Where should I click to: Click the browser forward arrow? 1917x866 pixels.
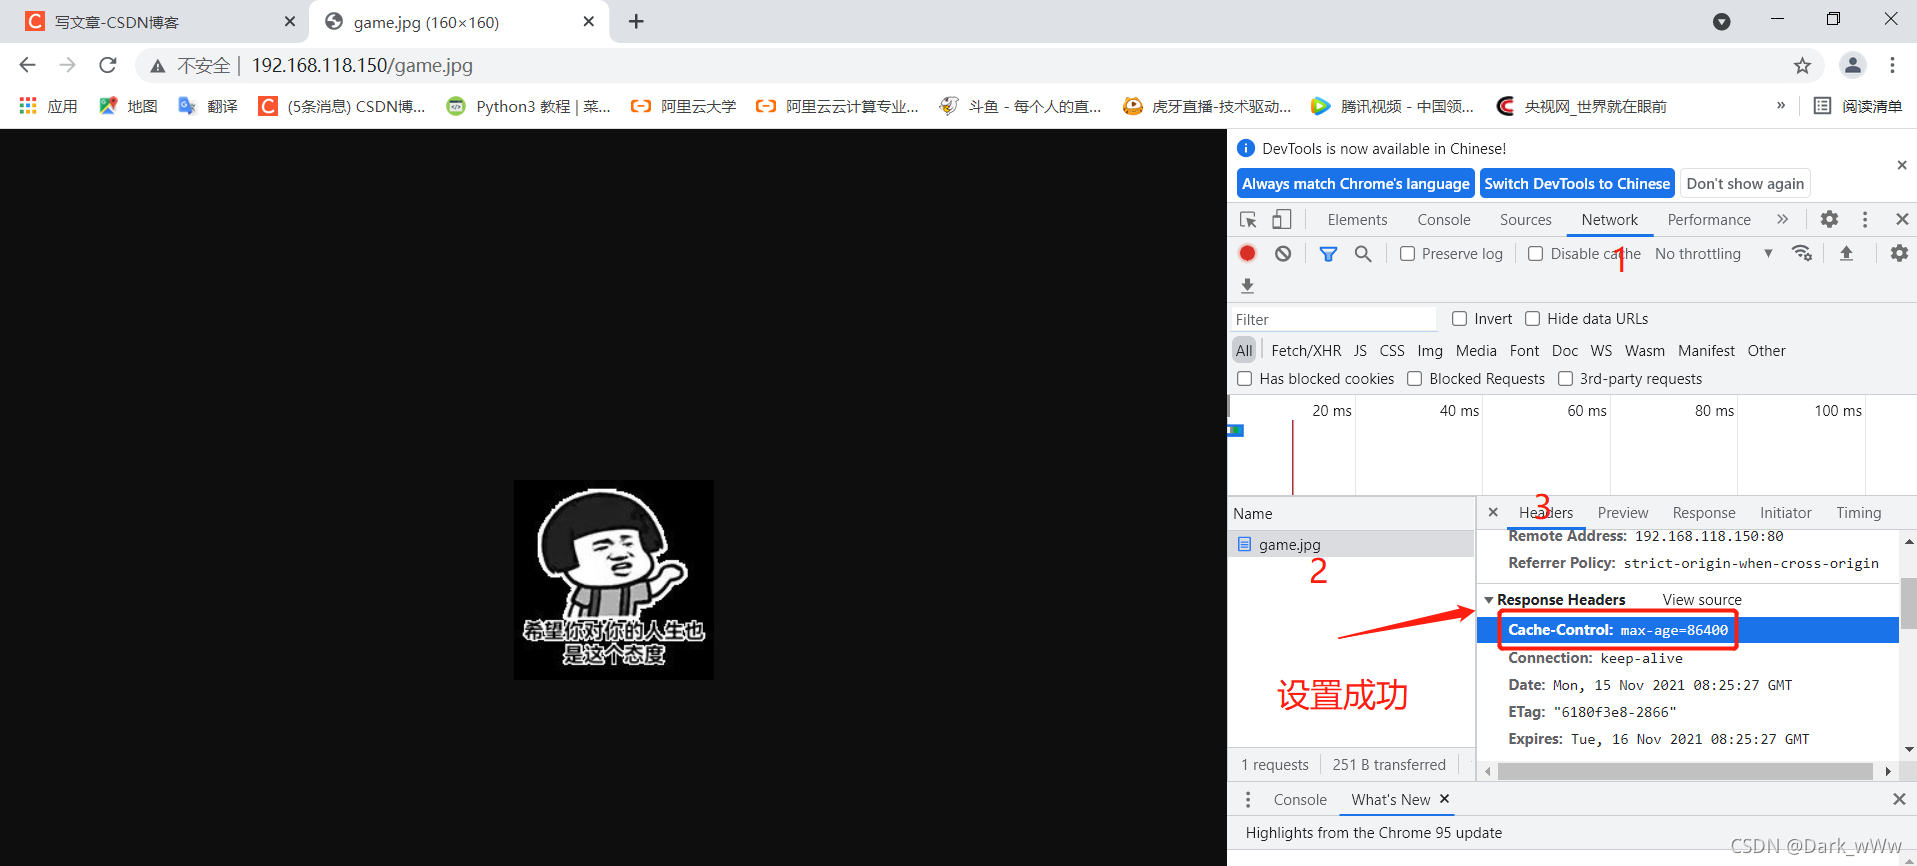click(67, 65)
